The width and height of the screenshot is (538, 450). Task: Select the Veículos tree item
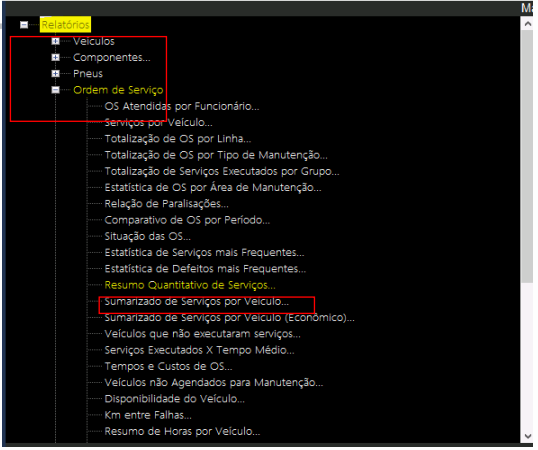(x=94, y=41)
